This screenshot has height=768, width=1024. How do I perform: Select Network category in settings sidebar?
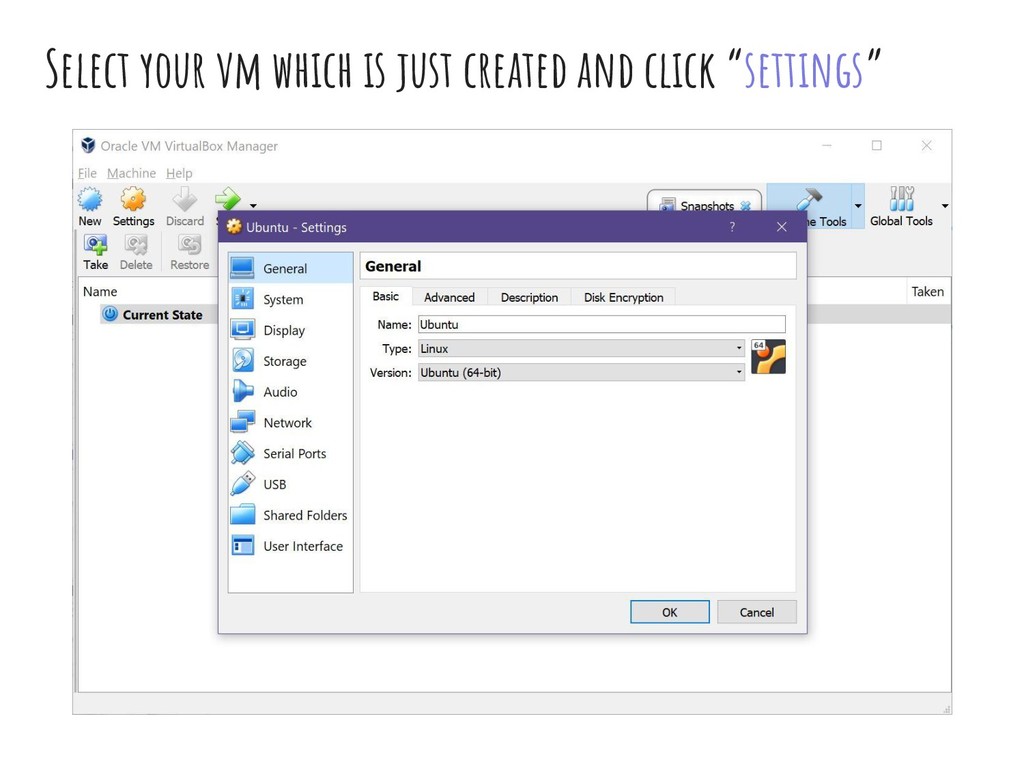[291, 423]
